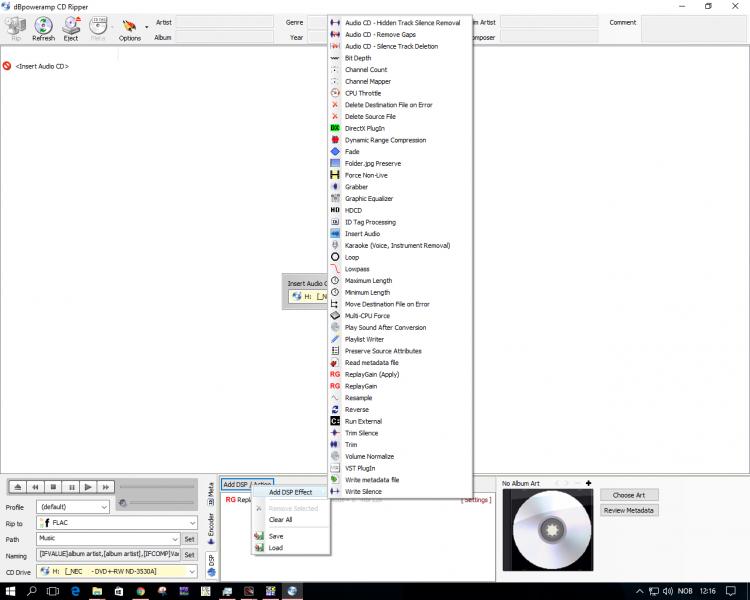Click the Choose Art button
This screenshot has width=750, height=600.
(629, 495)
